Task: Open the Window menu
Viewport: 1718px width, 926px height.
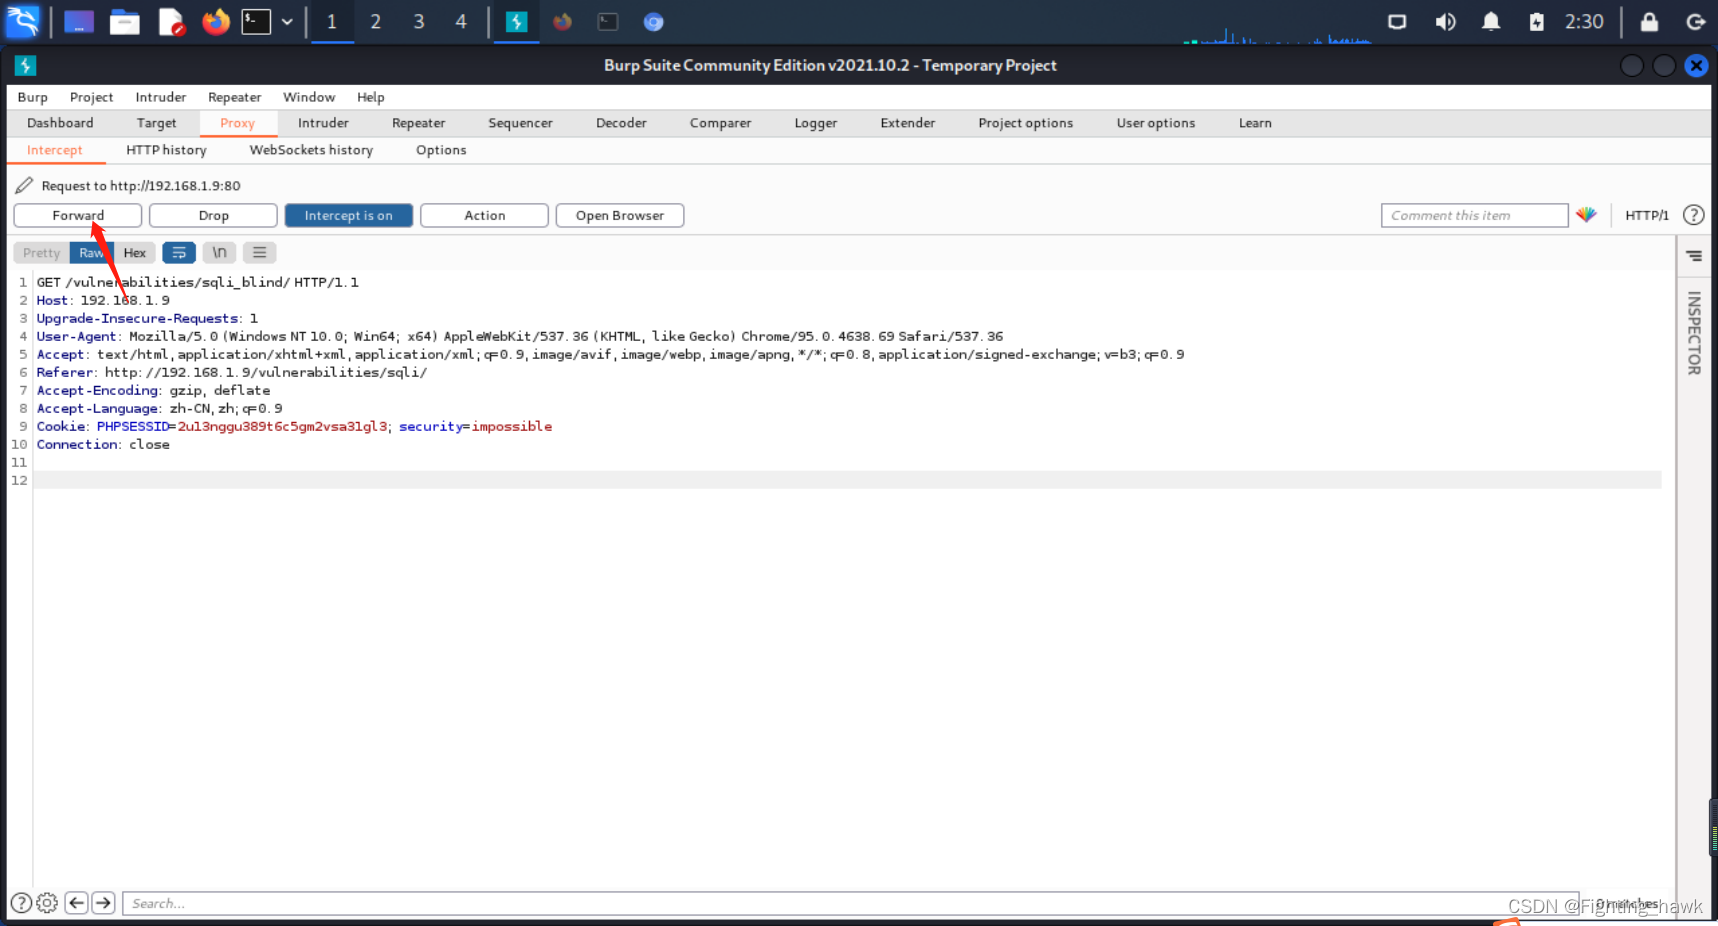Action: tap(309, 97)
